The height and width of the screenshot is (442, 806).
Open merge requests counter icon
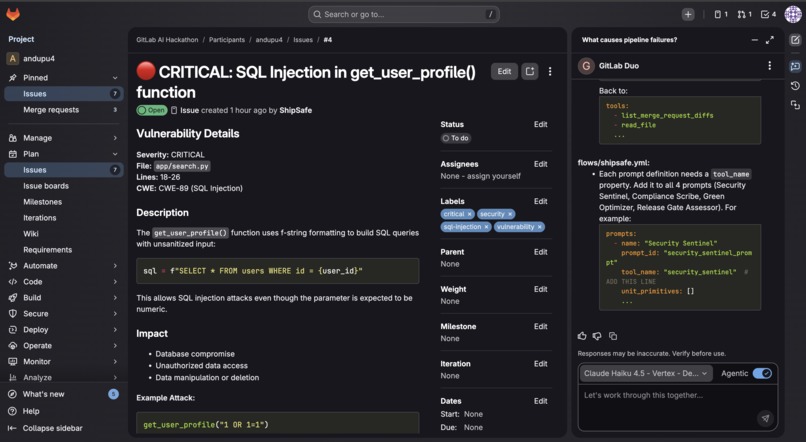pos(744,14)
